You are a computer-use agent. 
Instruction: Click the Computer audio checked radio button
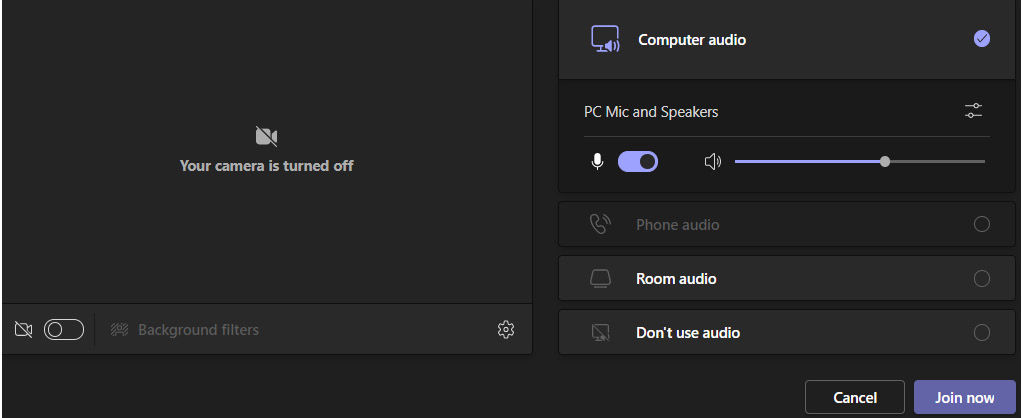click(981, 39)
